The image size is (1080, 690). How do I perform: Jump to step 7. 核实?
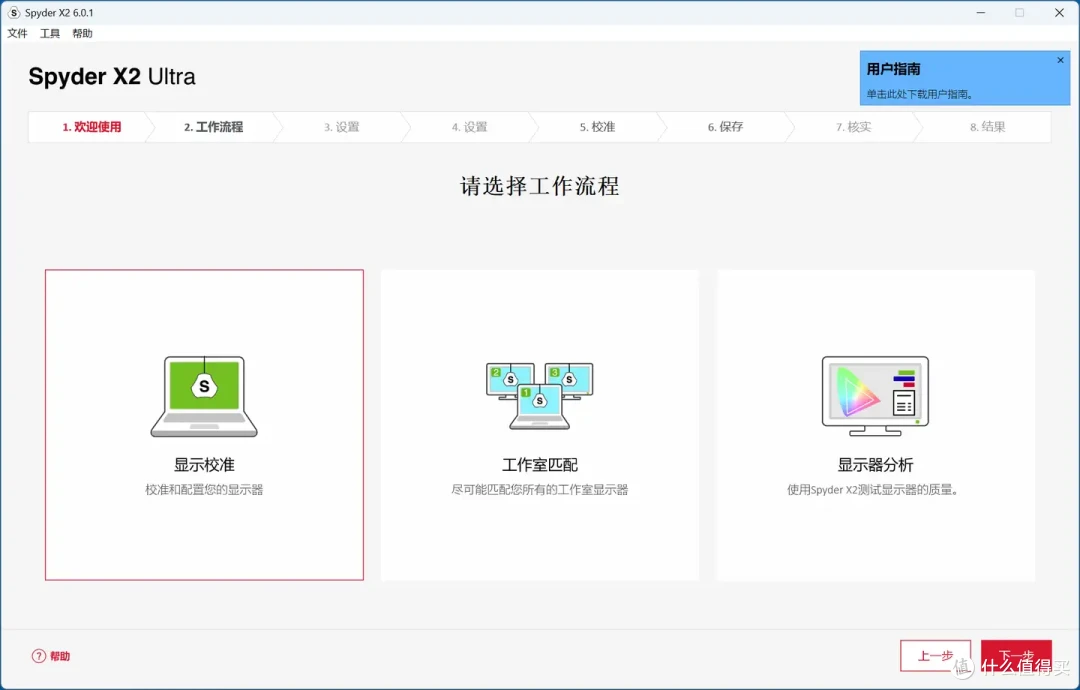tap(853, 127)
